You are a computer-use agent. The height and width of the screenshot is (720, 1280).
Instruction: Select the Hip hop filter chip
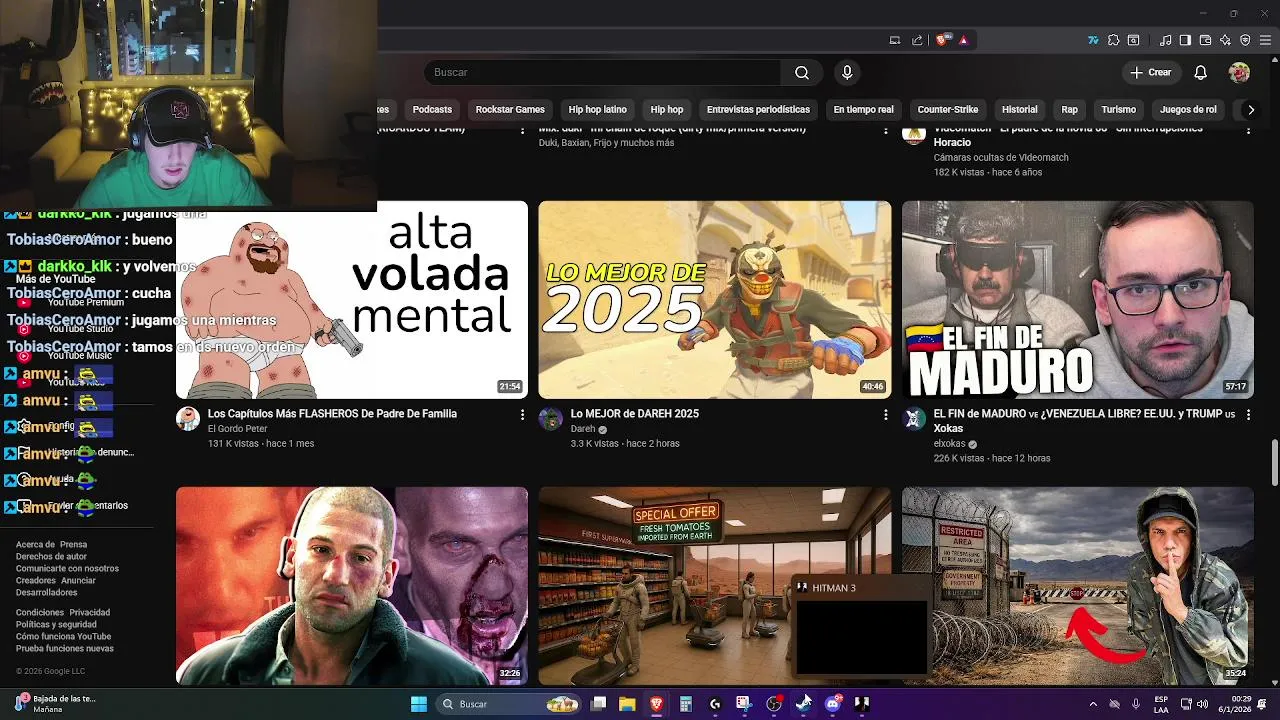click(666, 109)
